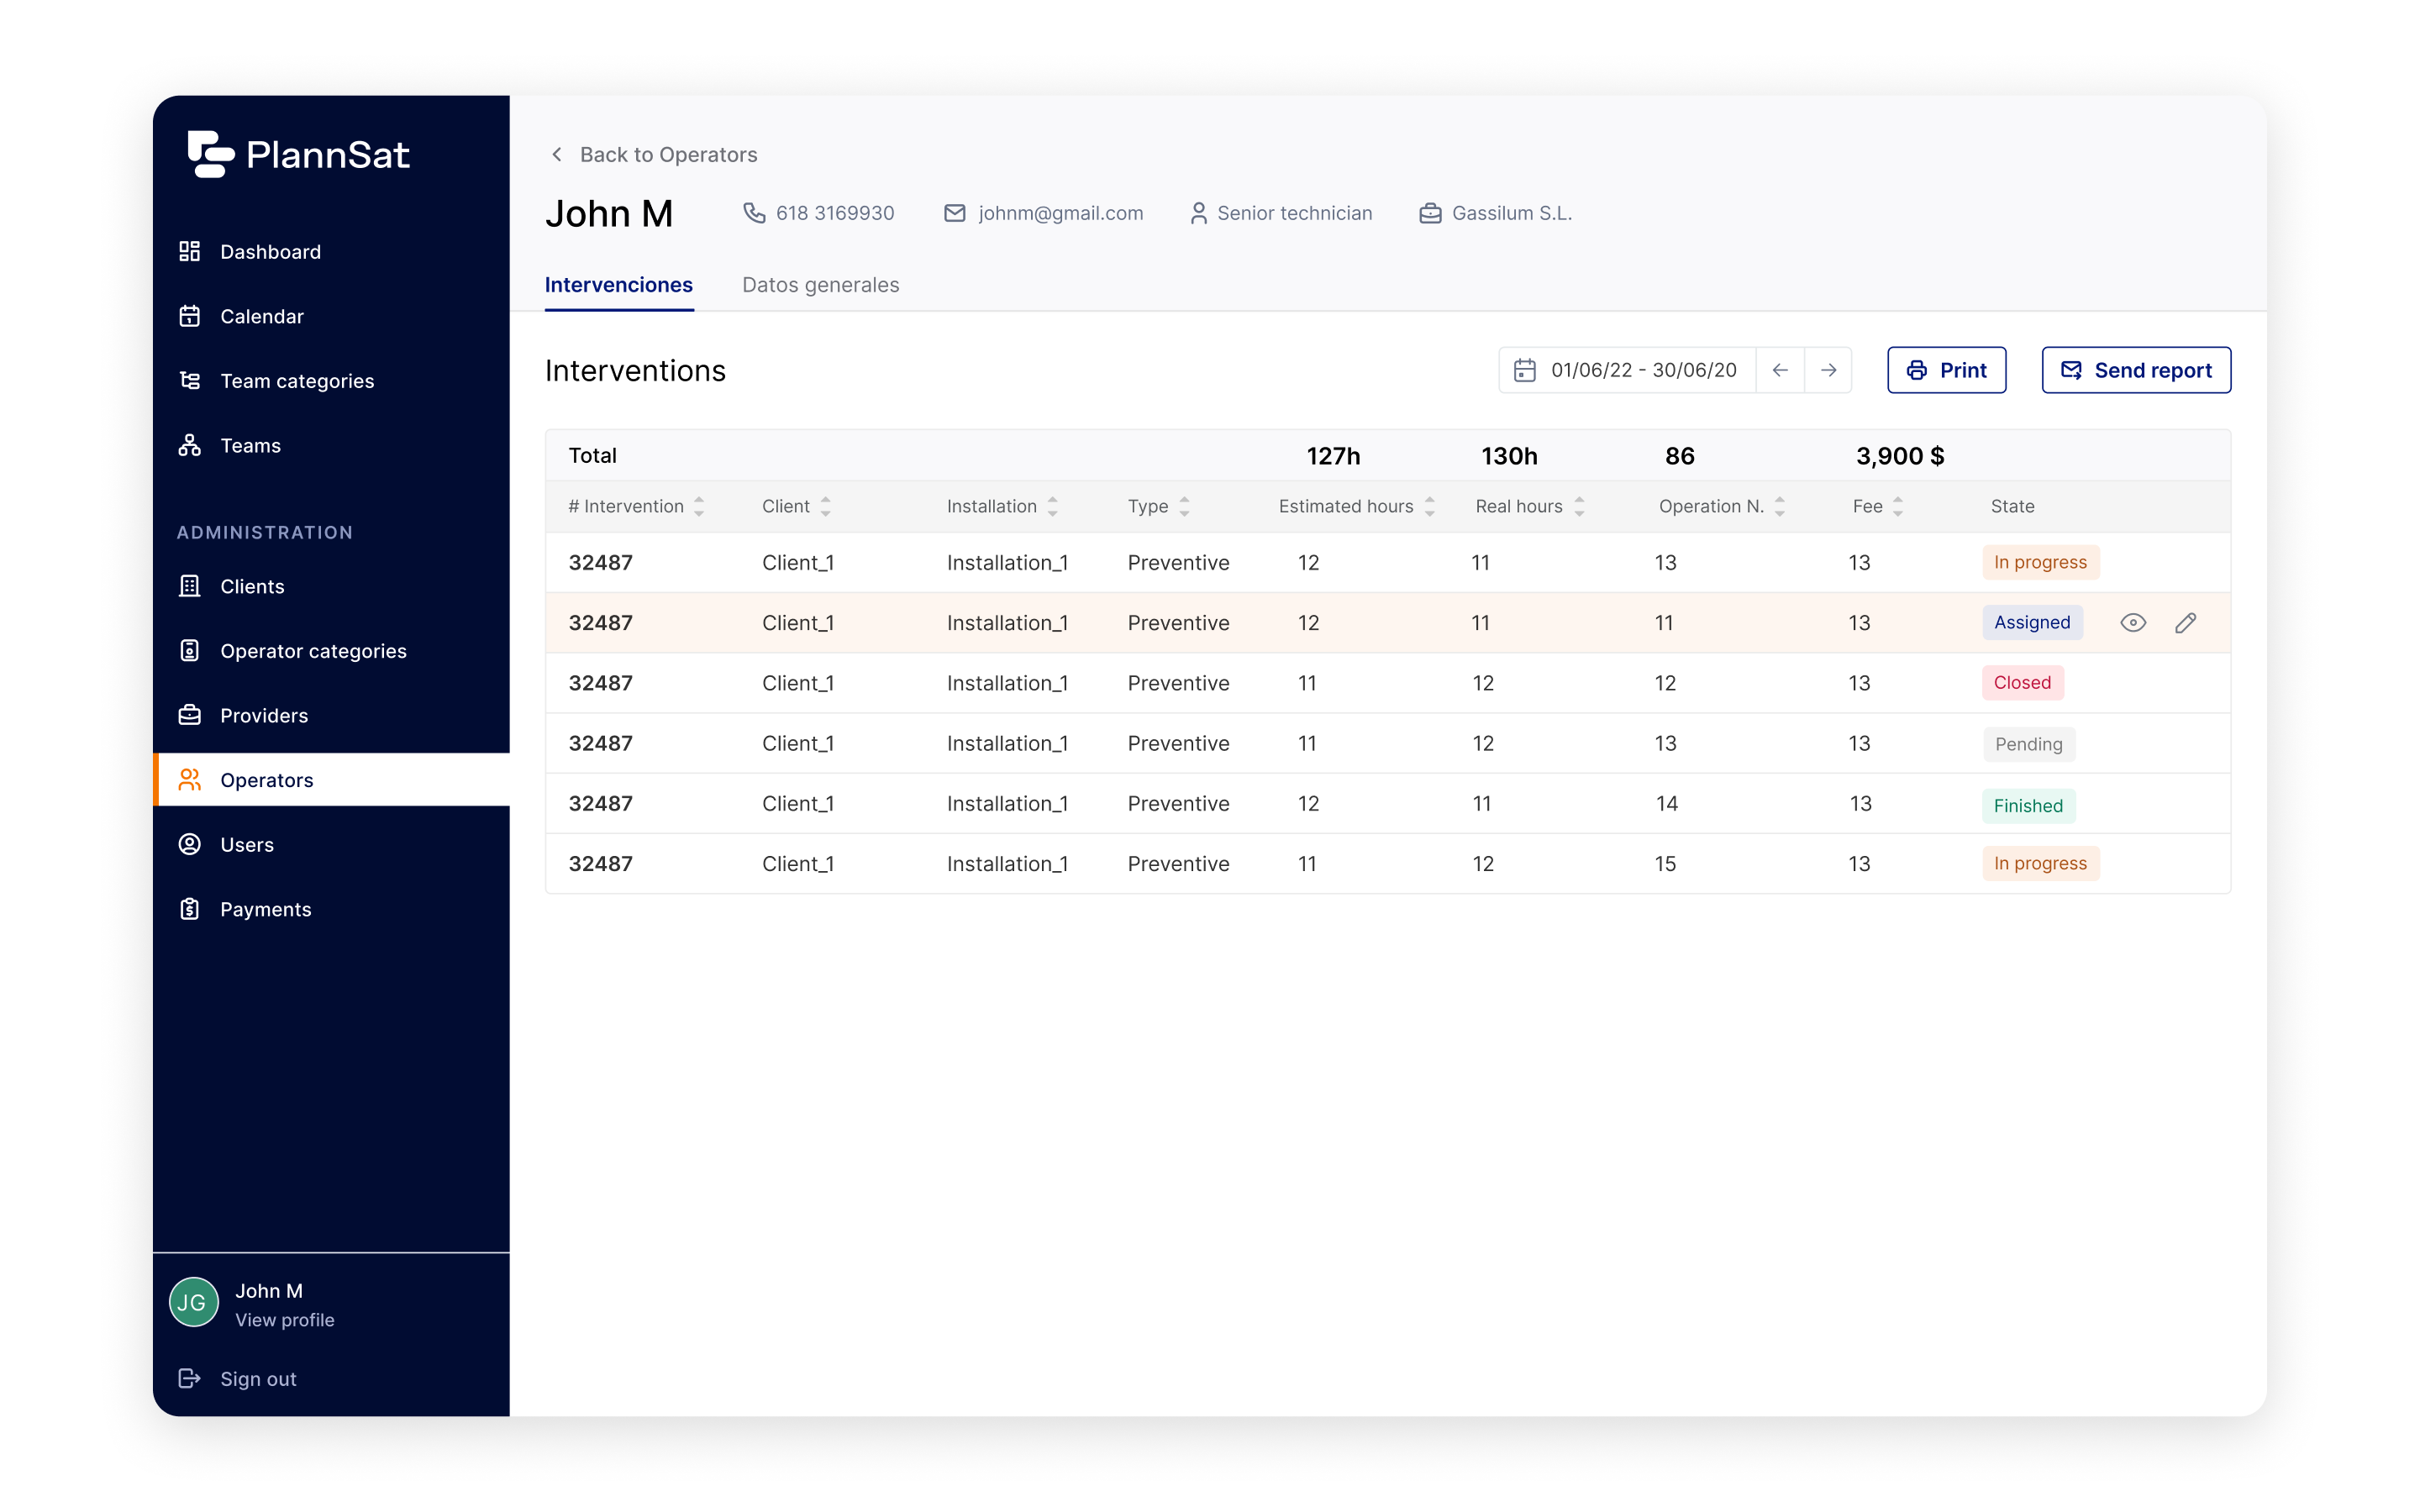Sort by Estimated hours column
The height and width of the screenshot is (1512, 2420).
[x=1429, y=507]
